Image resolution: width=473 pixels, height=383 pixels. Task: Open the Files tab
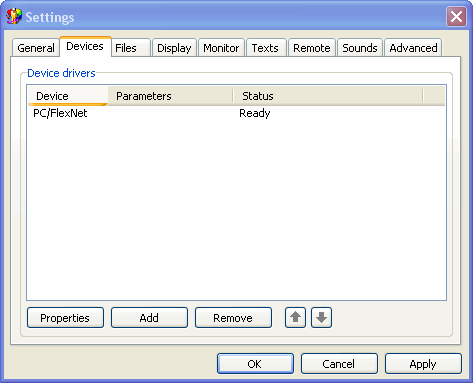tap(131, 48)
